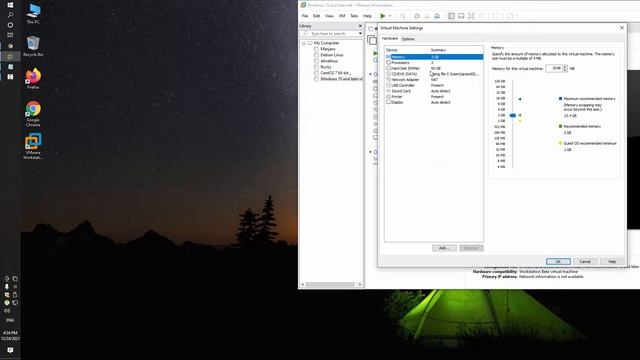Select the Memory device row
Viewport: 640px width, 360px height.
pos(434,57)
